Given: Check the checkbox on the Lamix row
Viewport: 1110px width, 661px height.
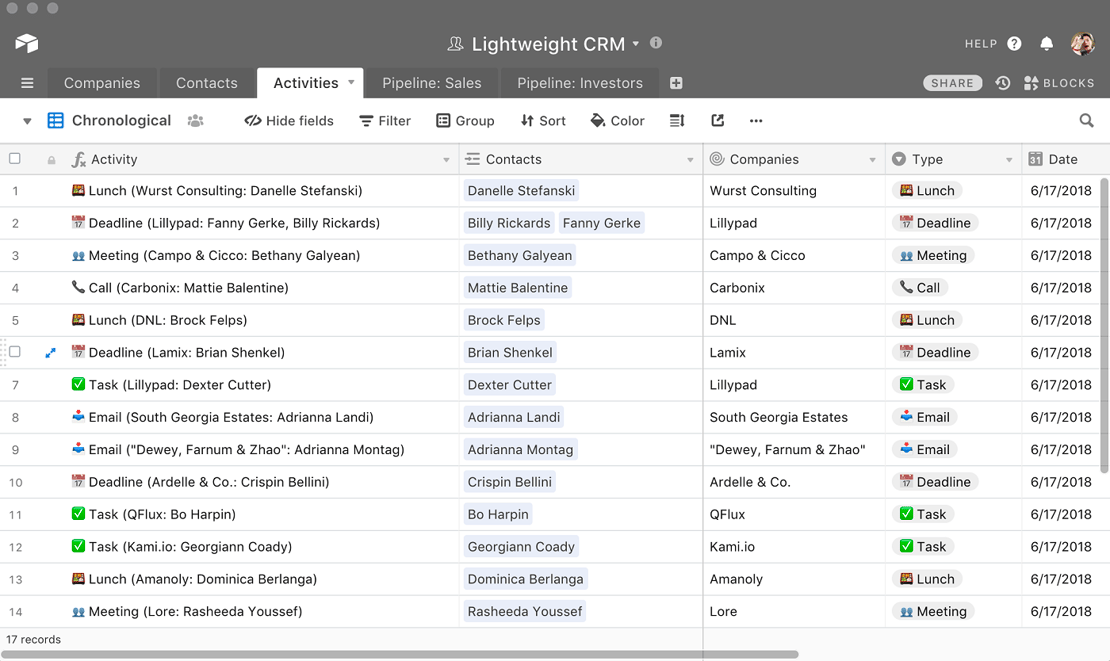Looking at the screenshot, I should coord(14,352).
